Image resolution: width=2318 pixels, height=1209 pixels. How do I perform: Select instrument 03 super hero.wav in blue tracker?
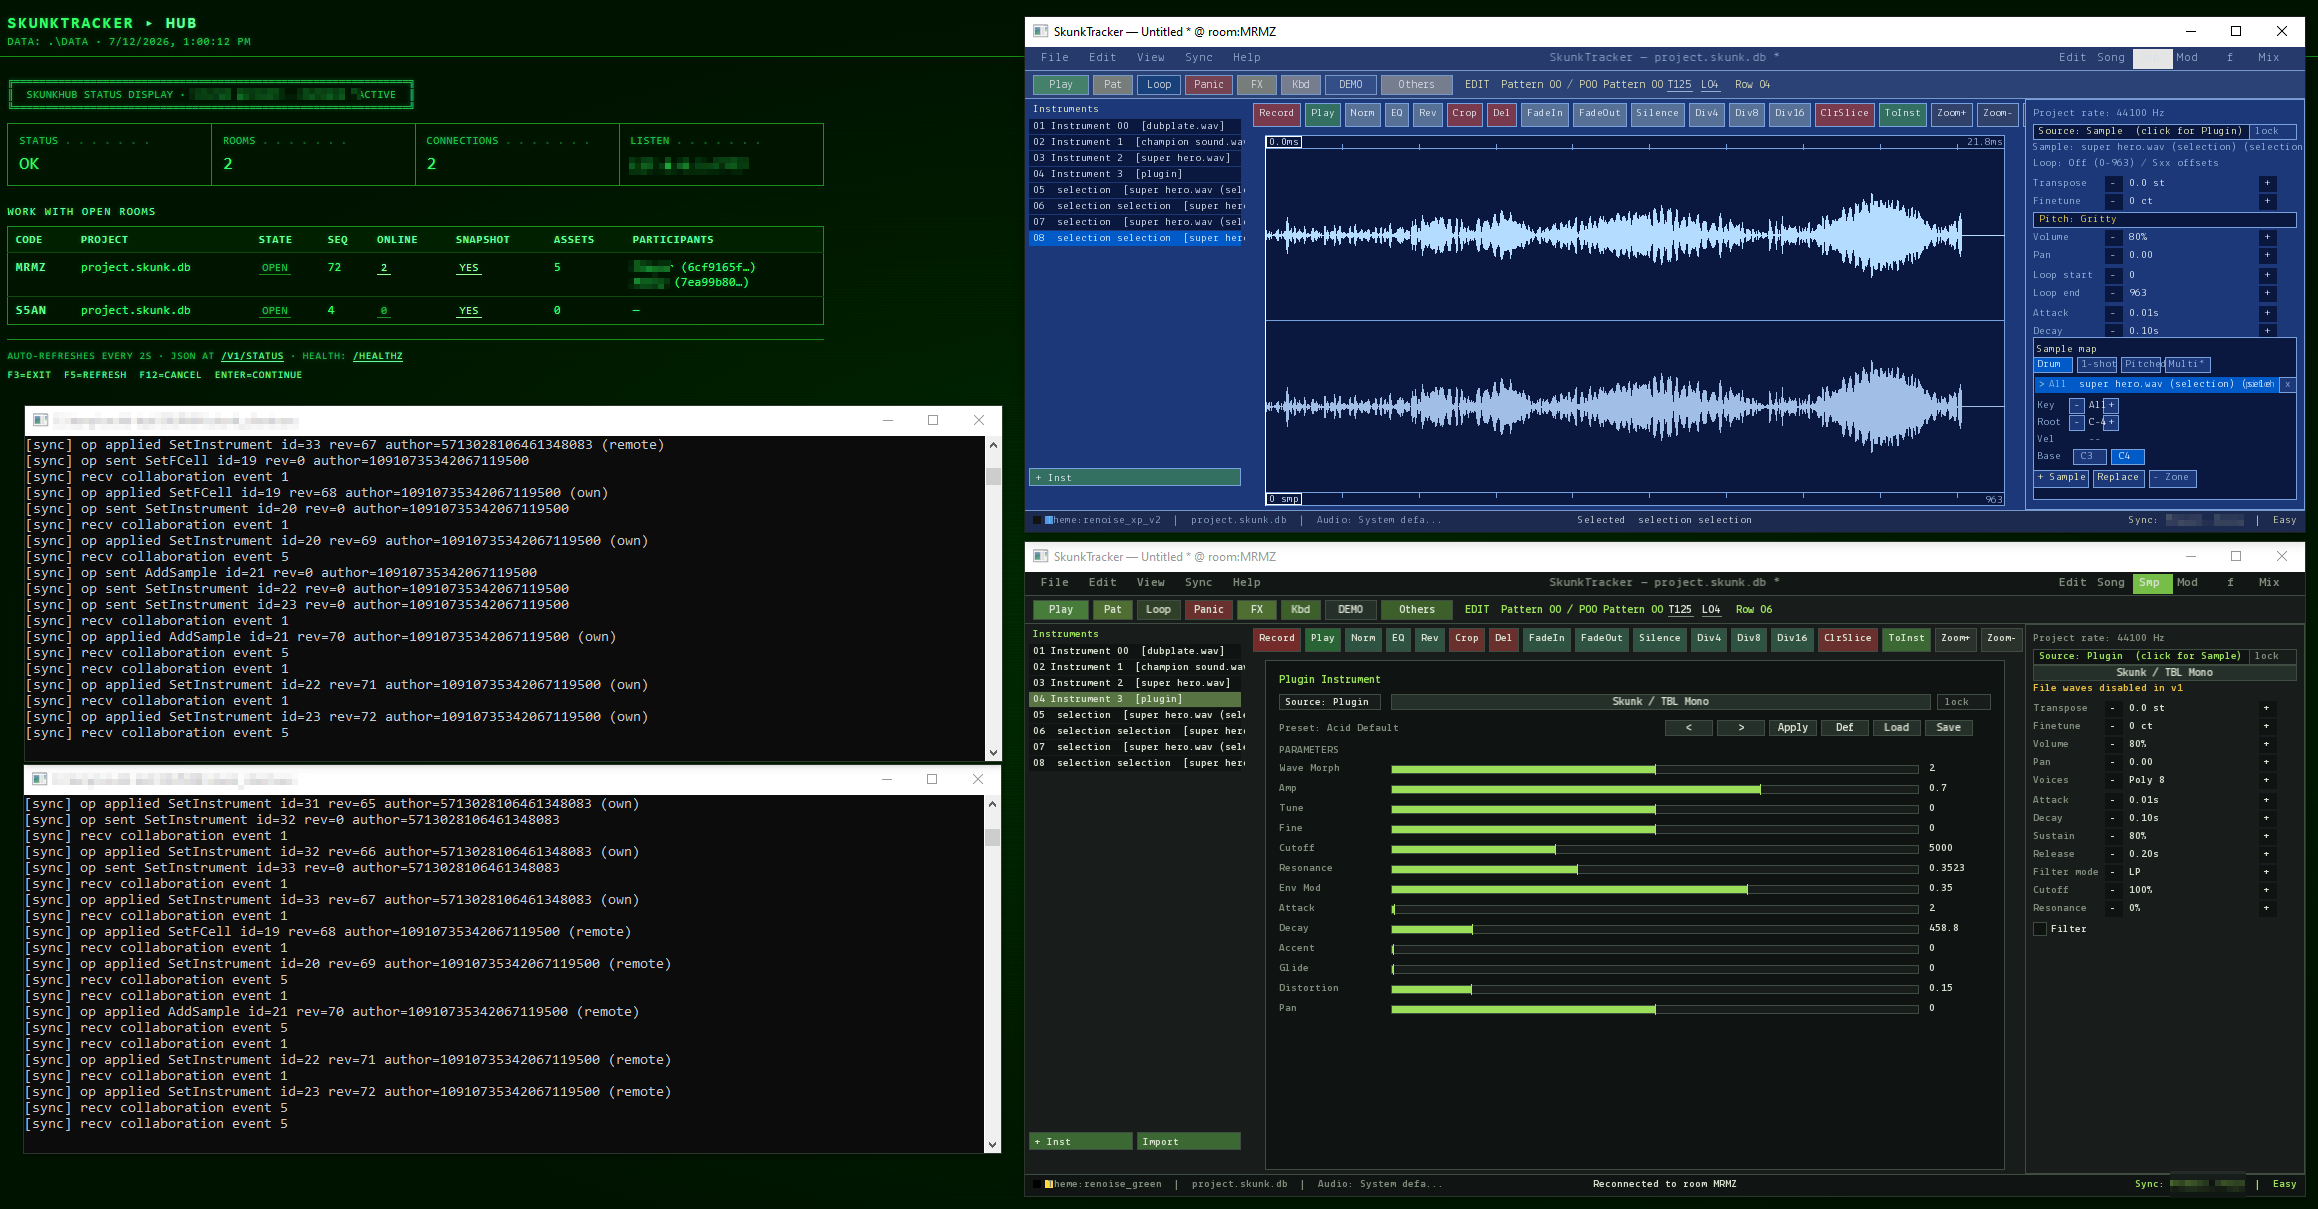(x=1135, y=158)
